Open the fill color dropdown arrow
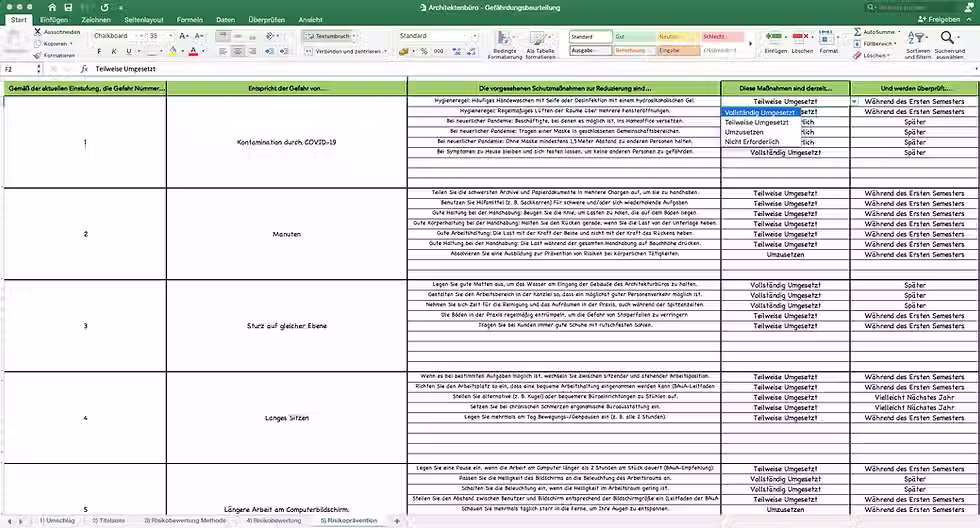 (x=182, y=51)
